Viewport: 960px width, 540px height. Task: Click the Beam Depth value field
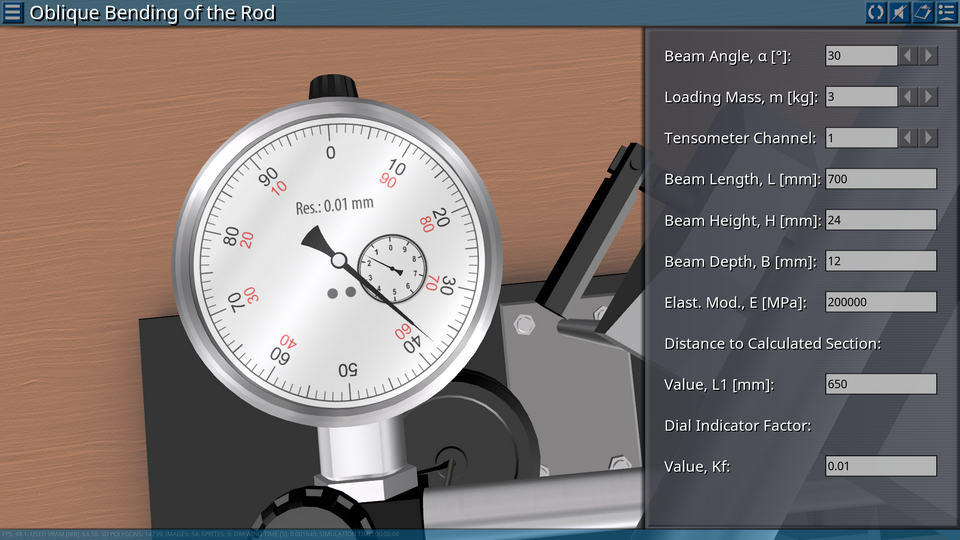pyautogui.click(x=880, y=261)
